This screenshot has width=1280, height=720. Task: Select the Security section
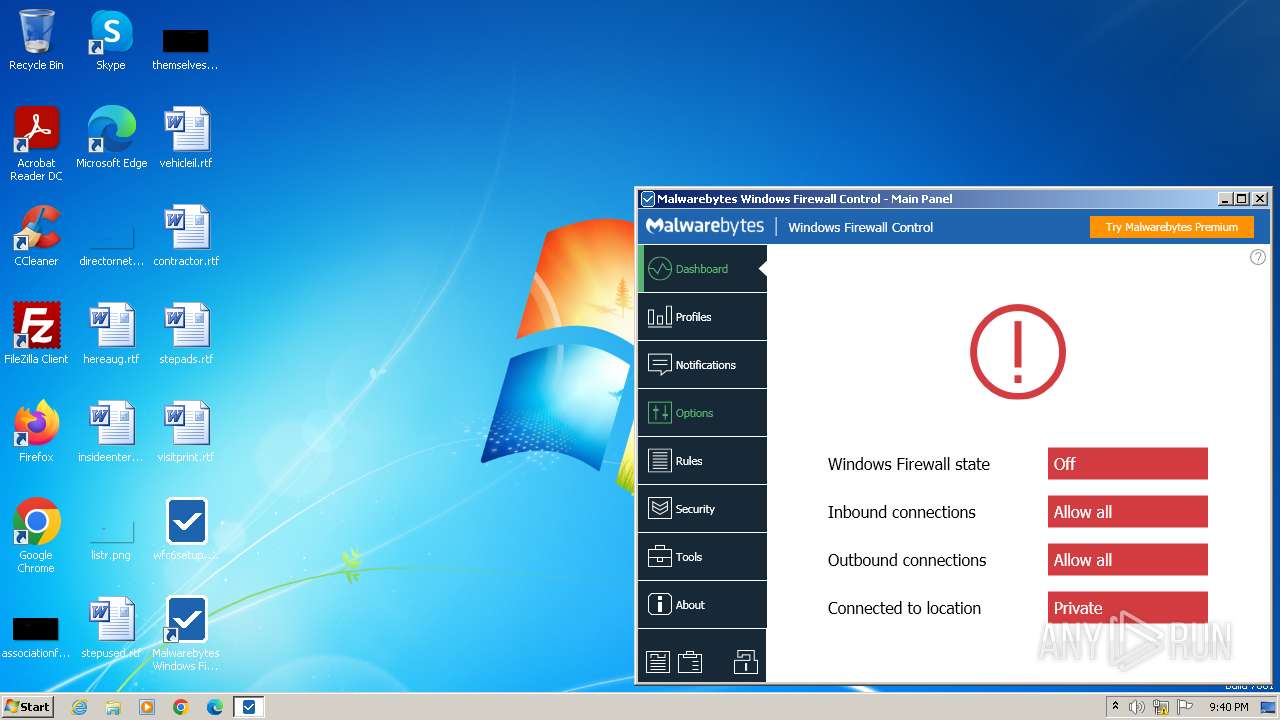tap(702, 509)
